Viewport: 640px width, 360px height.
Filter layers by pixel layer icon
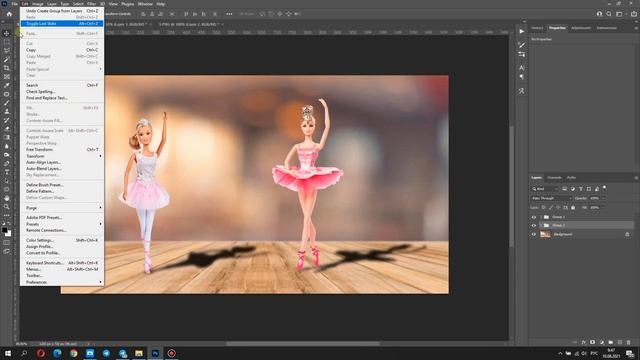(x=564, y=189)
